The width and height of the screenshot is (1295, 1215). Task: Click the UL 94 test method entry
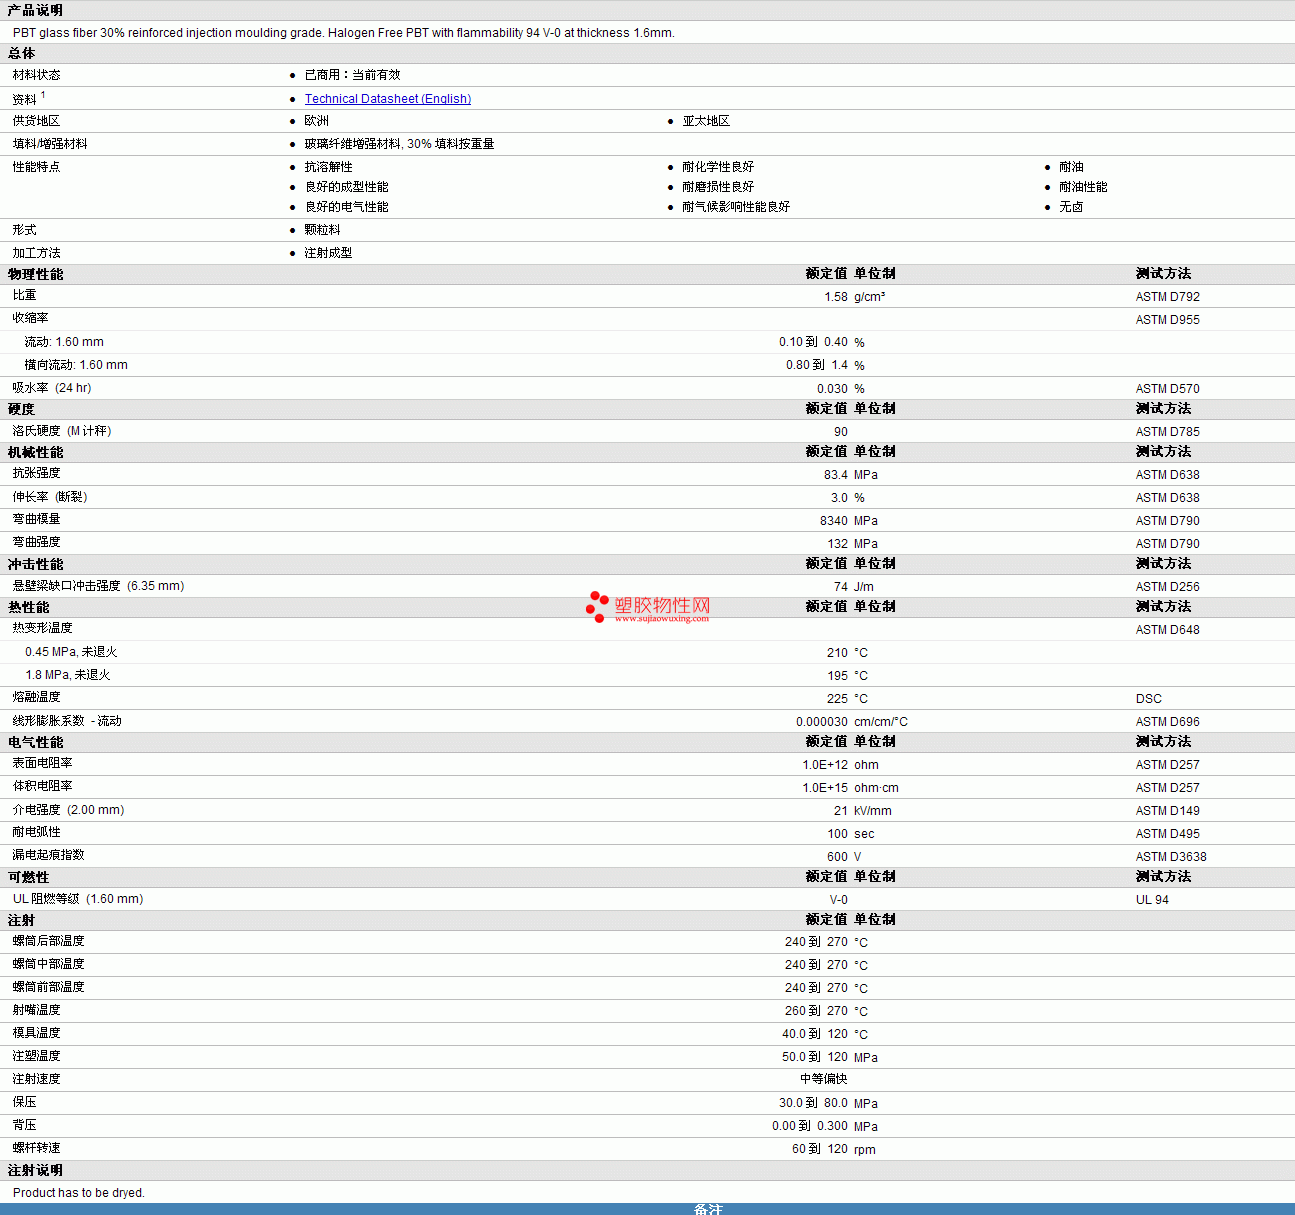click(1151, 900)
